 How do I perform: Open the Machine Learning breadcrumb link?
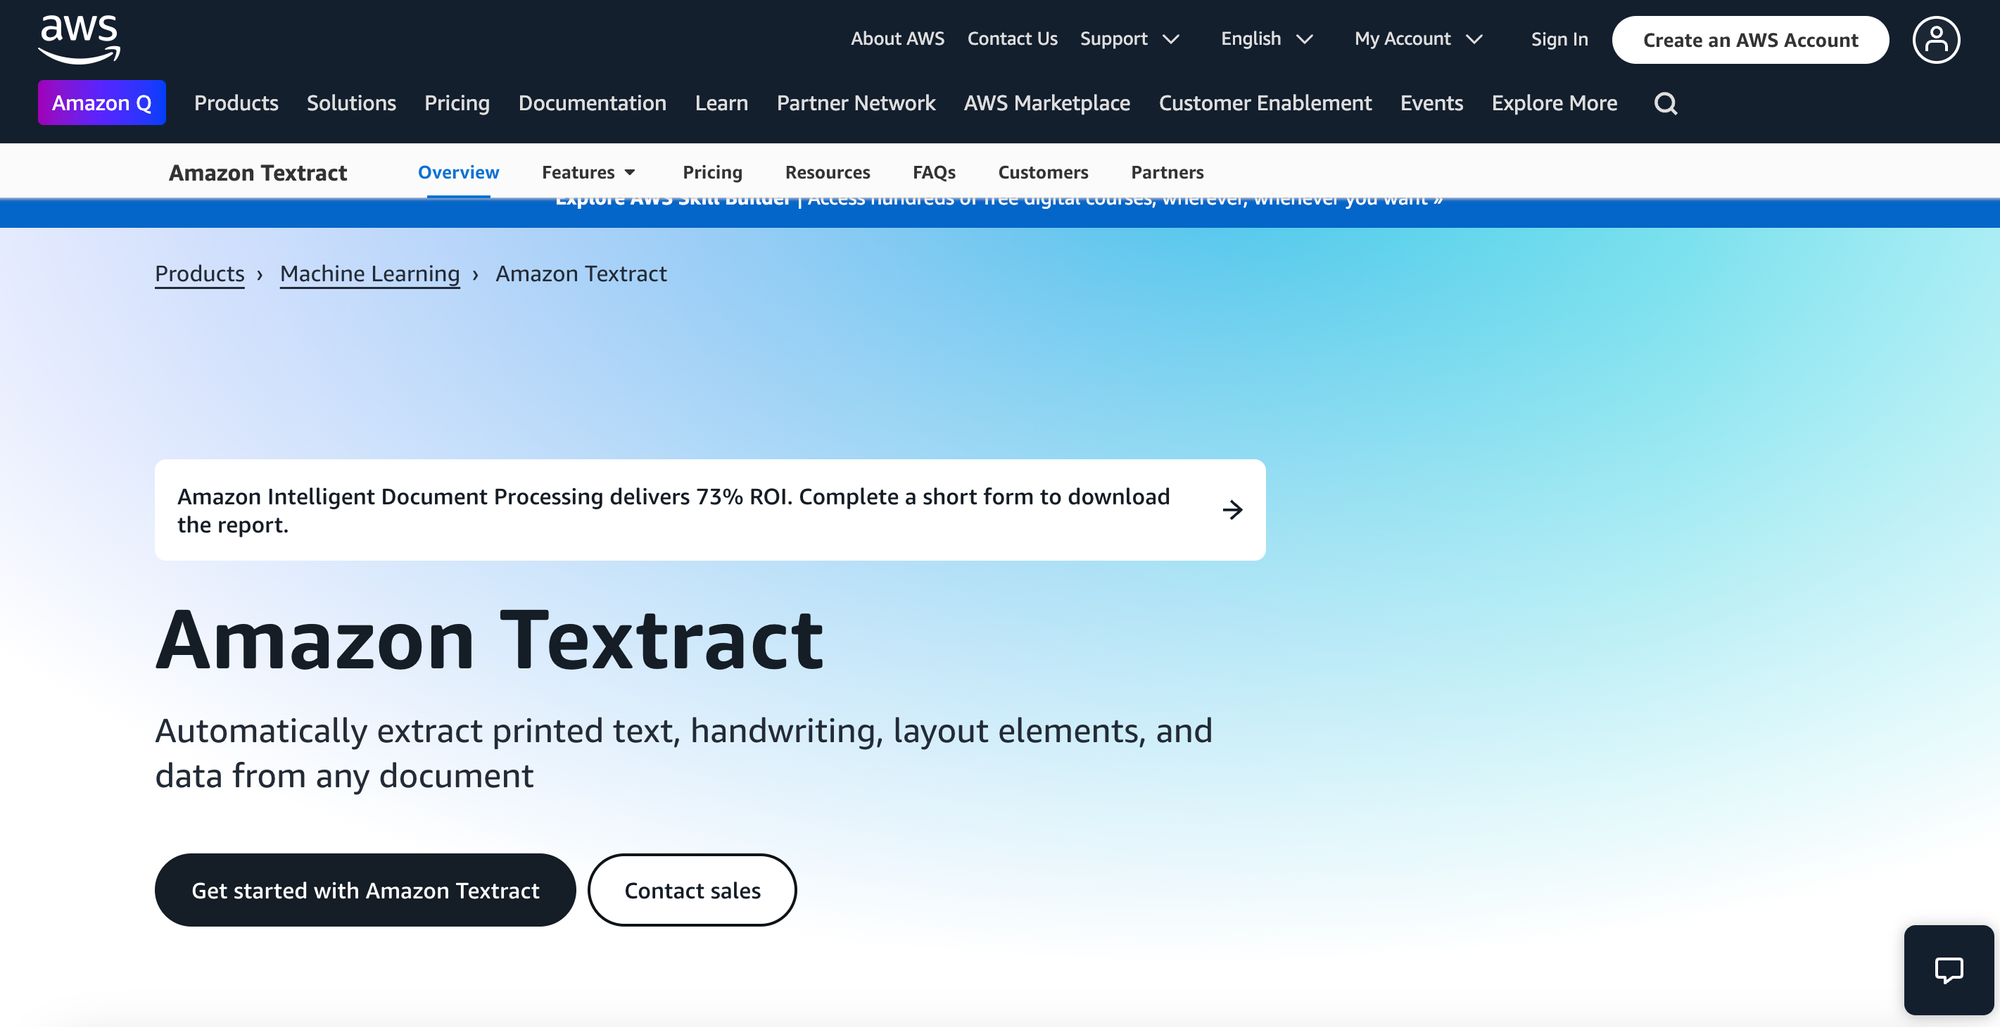tap(369, 273)
